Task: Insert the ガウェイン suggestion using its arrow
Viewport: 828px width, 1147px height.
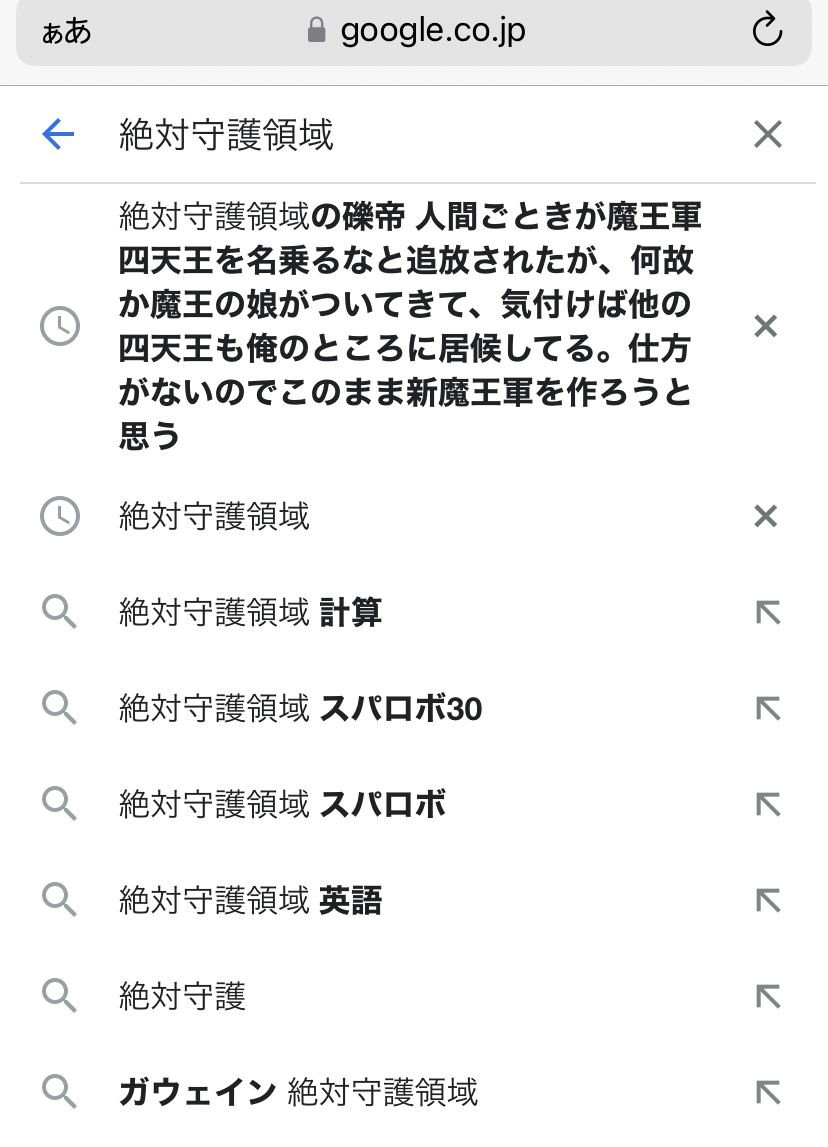Action: tap(767, 1092)
